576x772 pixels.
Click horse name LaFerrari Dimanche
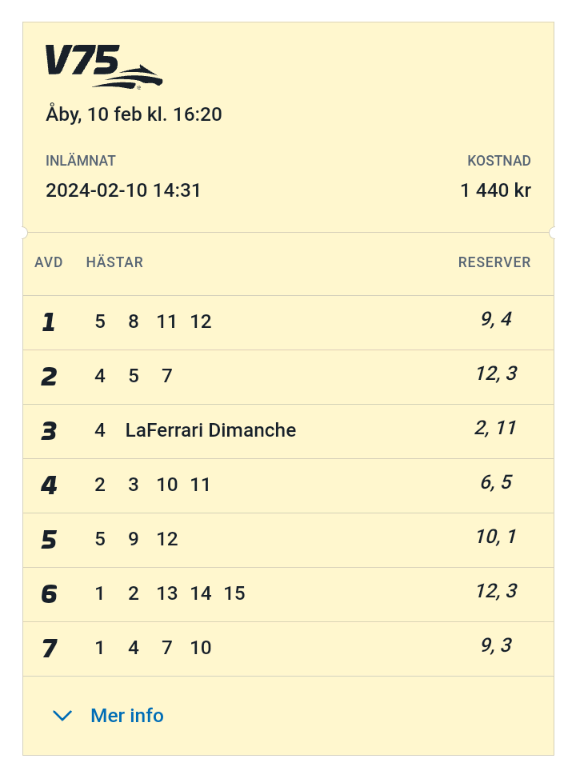coord(211,430)
